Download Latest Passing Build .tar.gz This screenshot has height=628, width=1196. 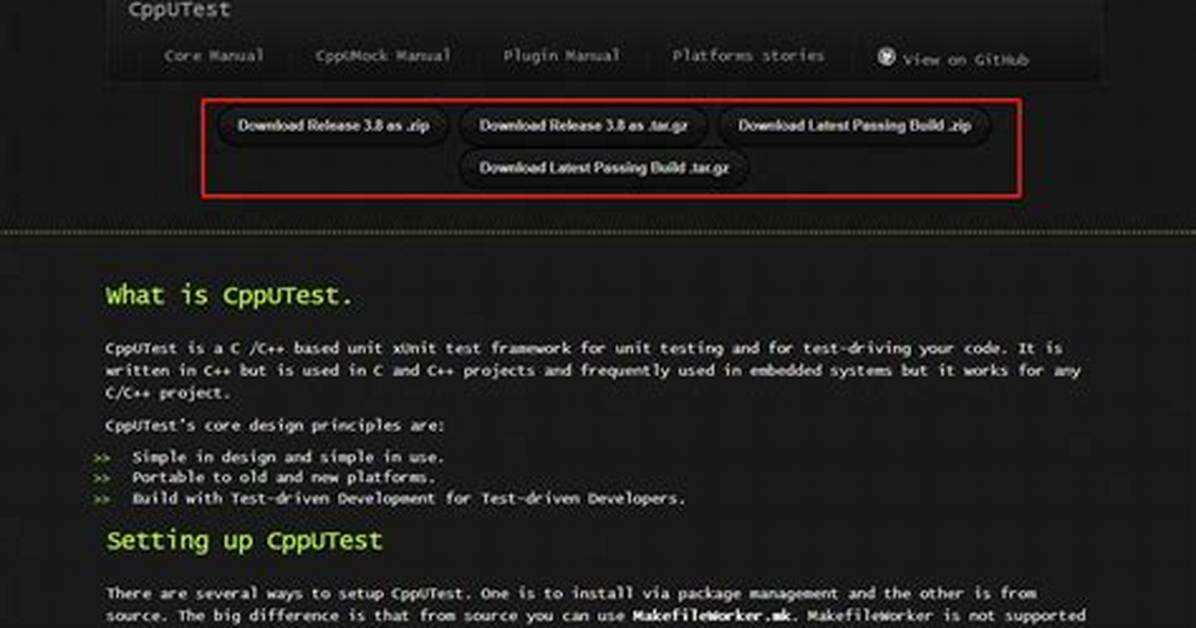pyautogui.click(x=604, y=168)
